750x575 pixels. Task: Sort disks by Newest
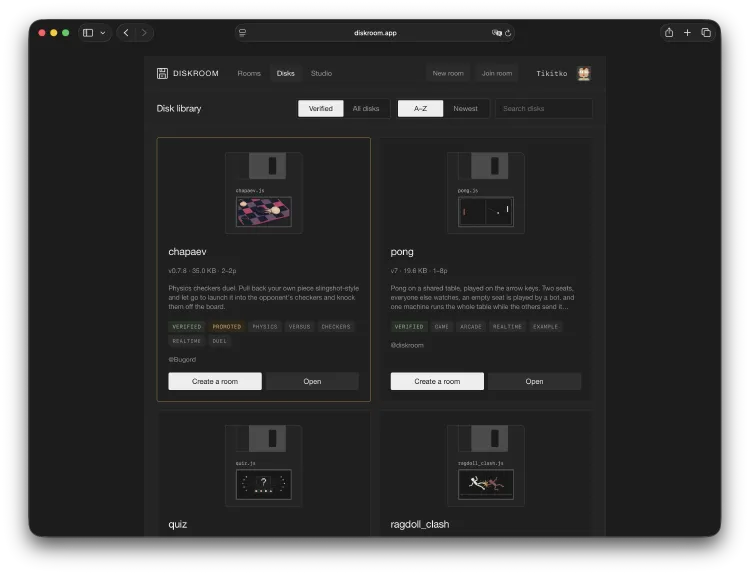pyautogui.click(x=465, y=109)
